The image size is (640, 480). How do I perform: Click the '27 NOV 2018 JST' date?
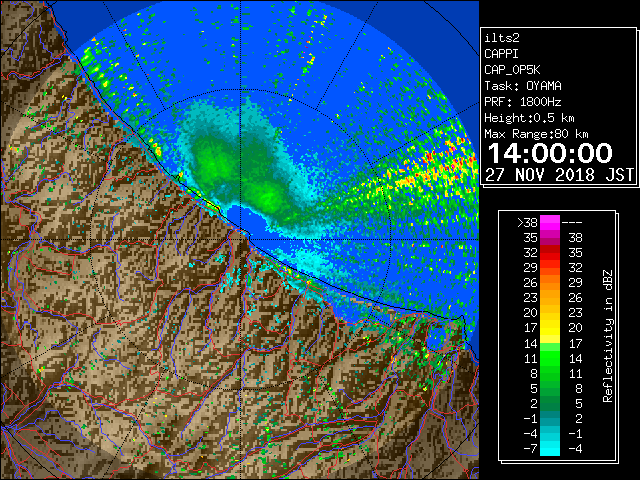[560, 175]
